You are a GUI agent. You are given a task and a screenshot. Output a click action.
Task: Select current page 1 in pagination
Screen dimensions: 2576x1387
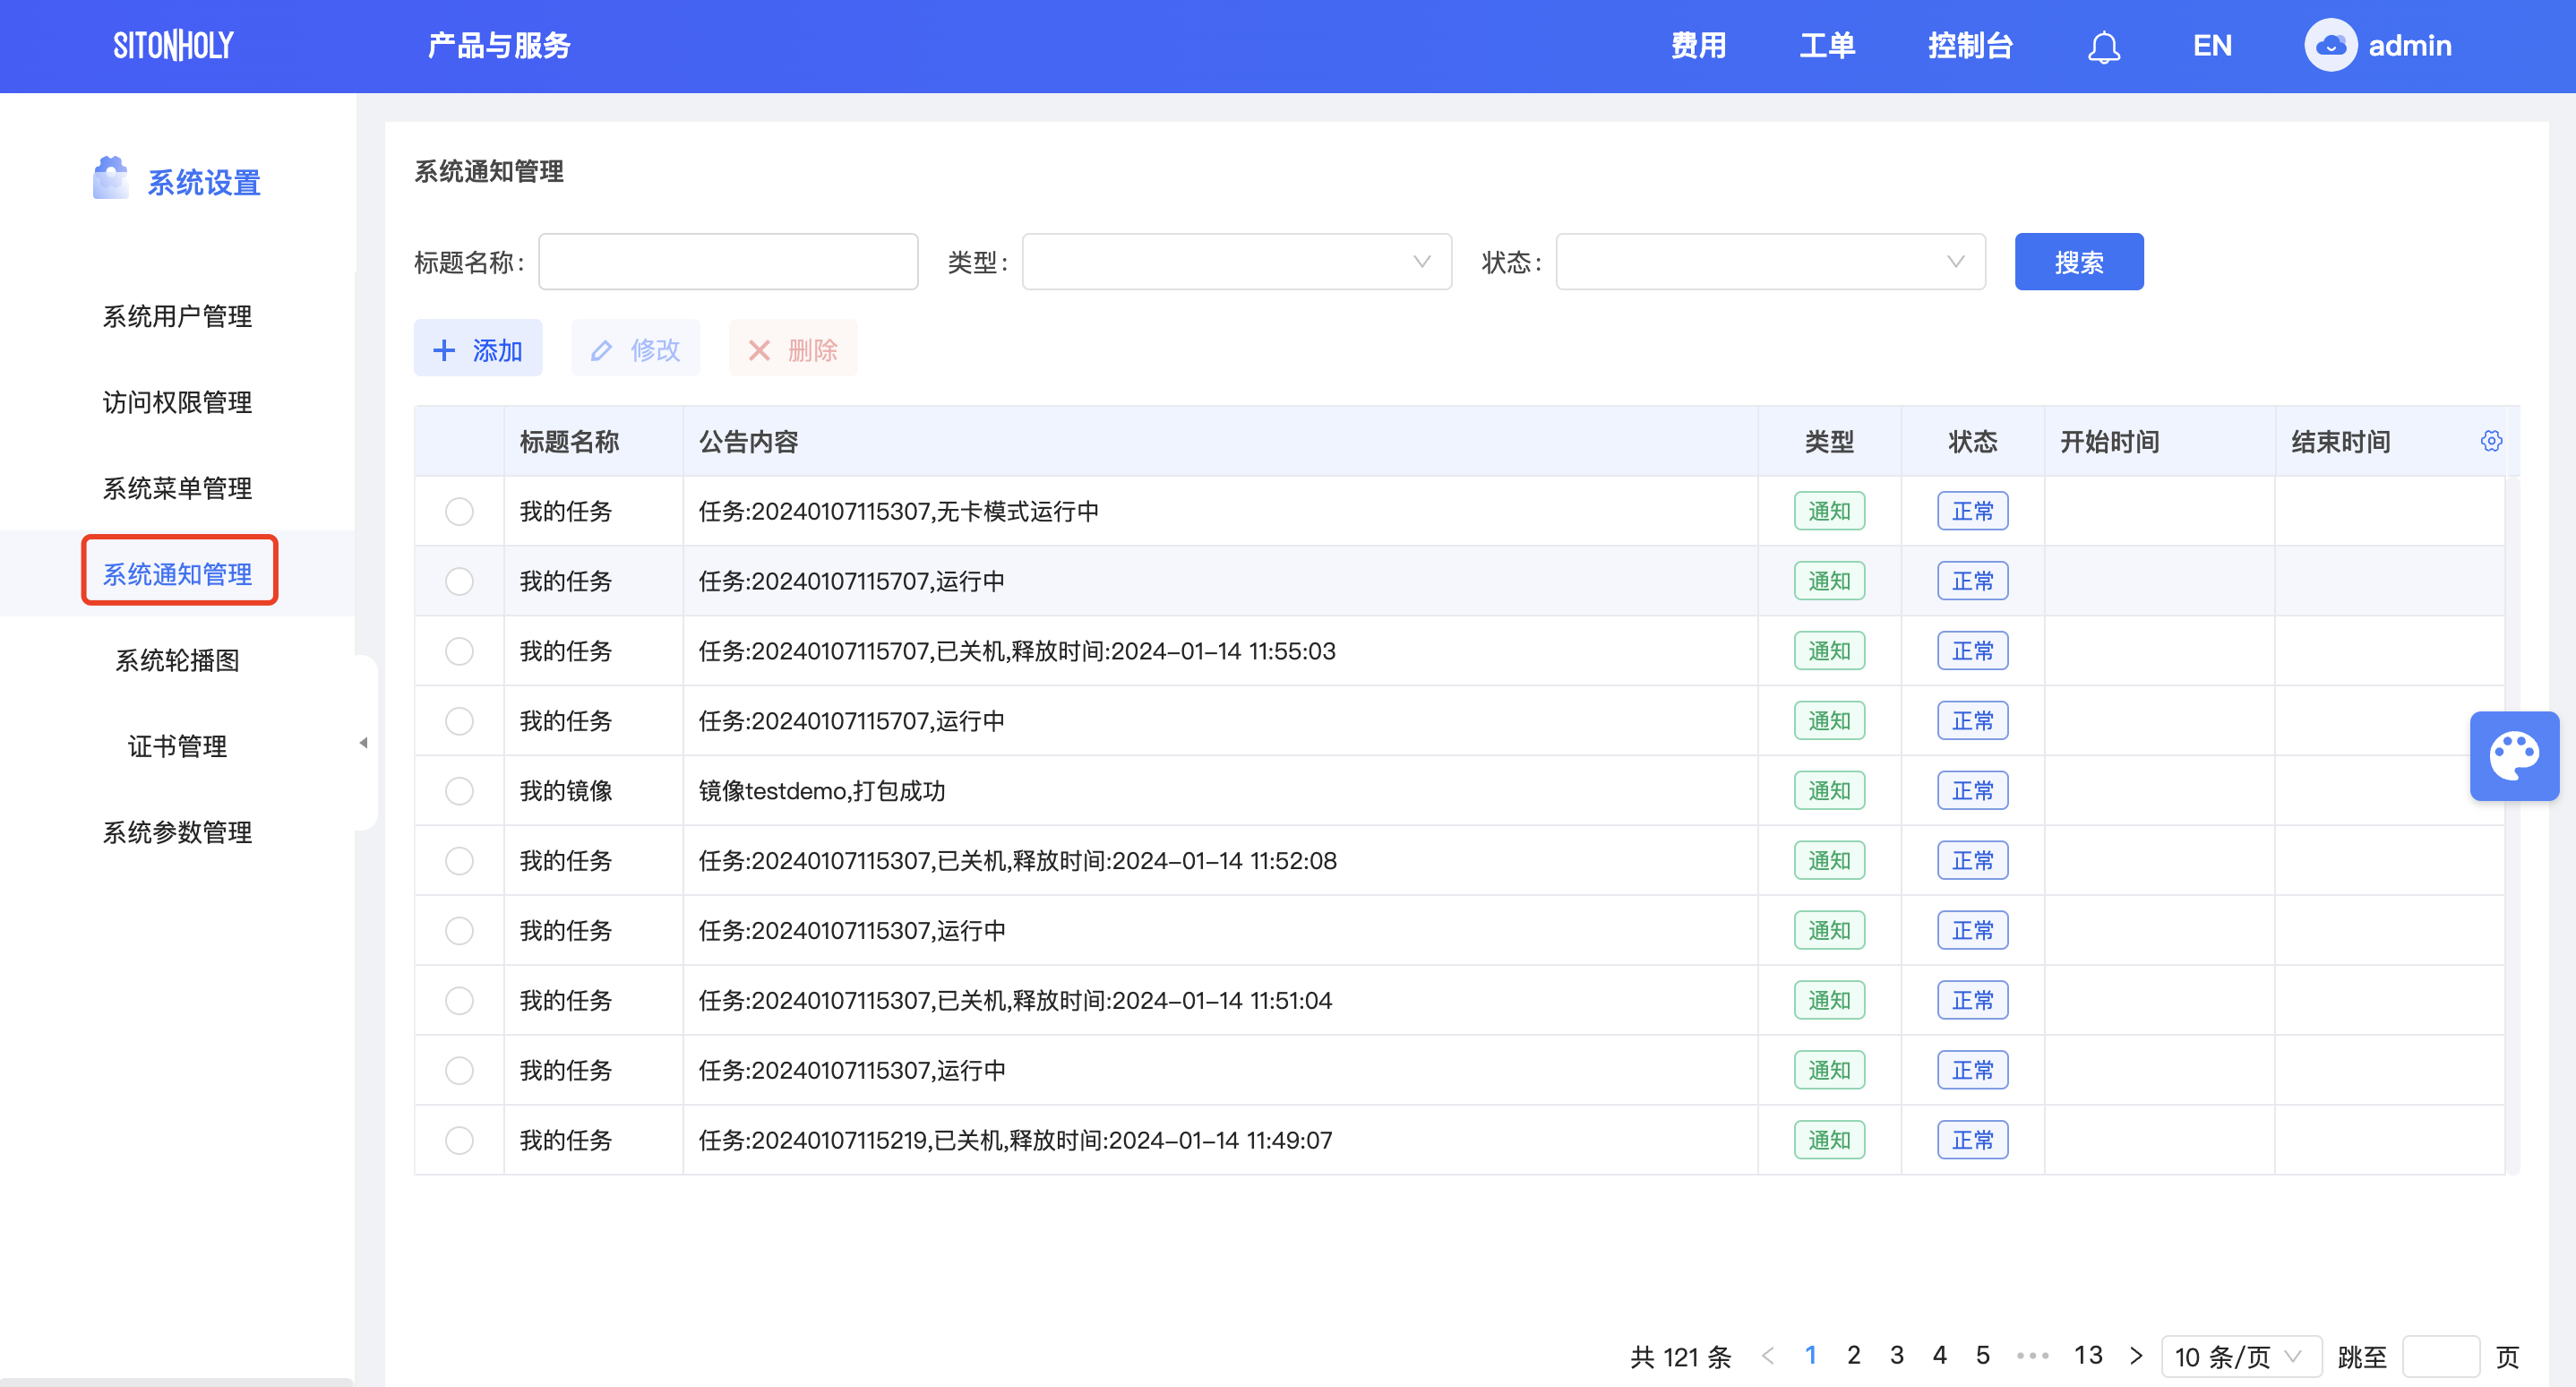pyautogui.click(x=1811, y=1356)
